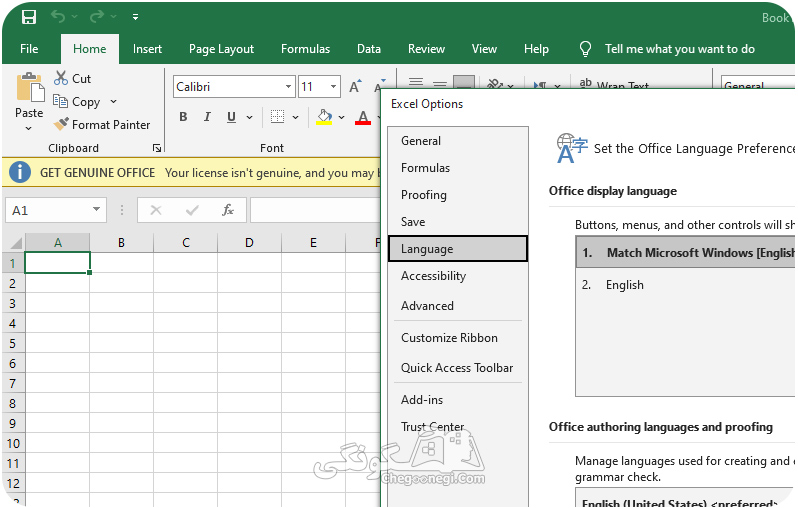
Task: Open the View ribbon tab
Action: click(x=484, y=49)
